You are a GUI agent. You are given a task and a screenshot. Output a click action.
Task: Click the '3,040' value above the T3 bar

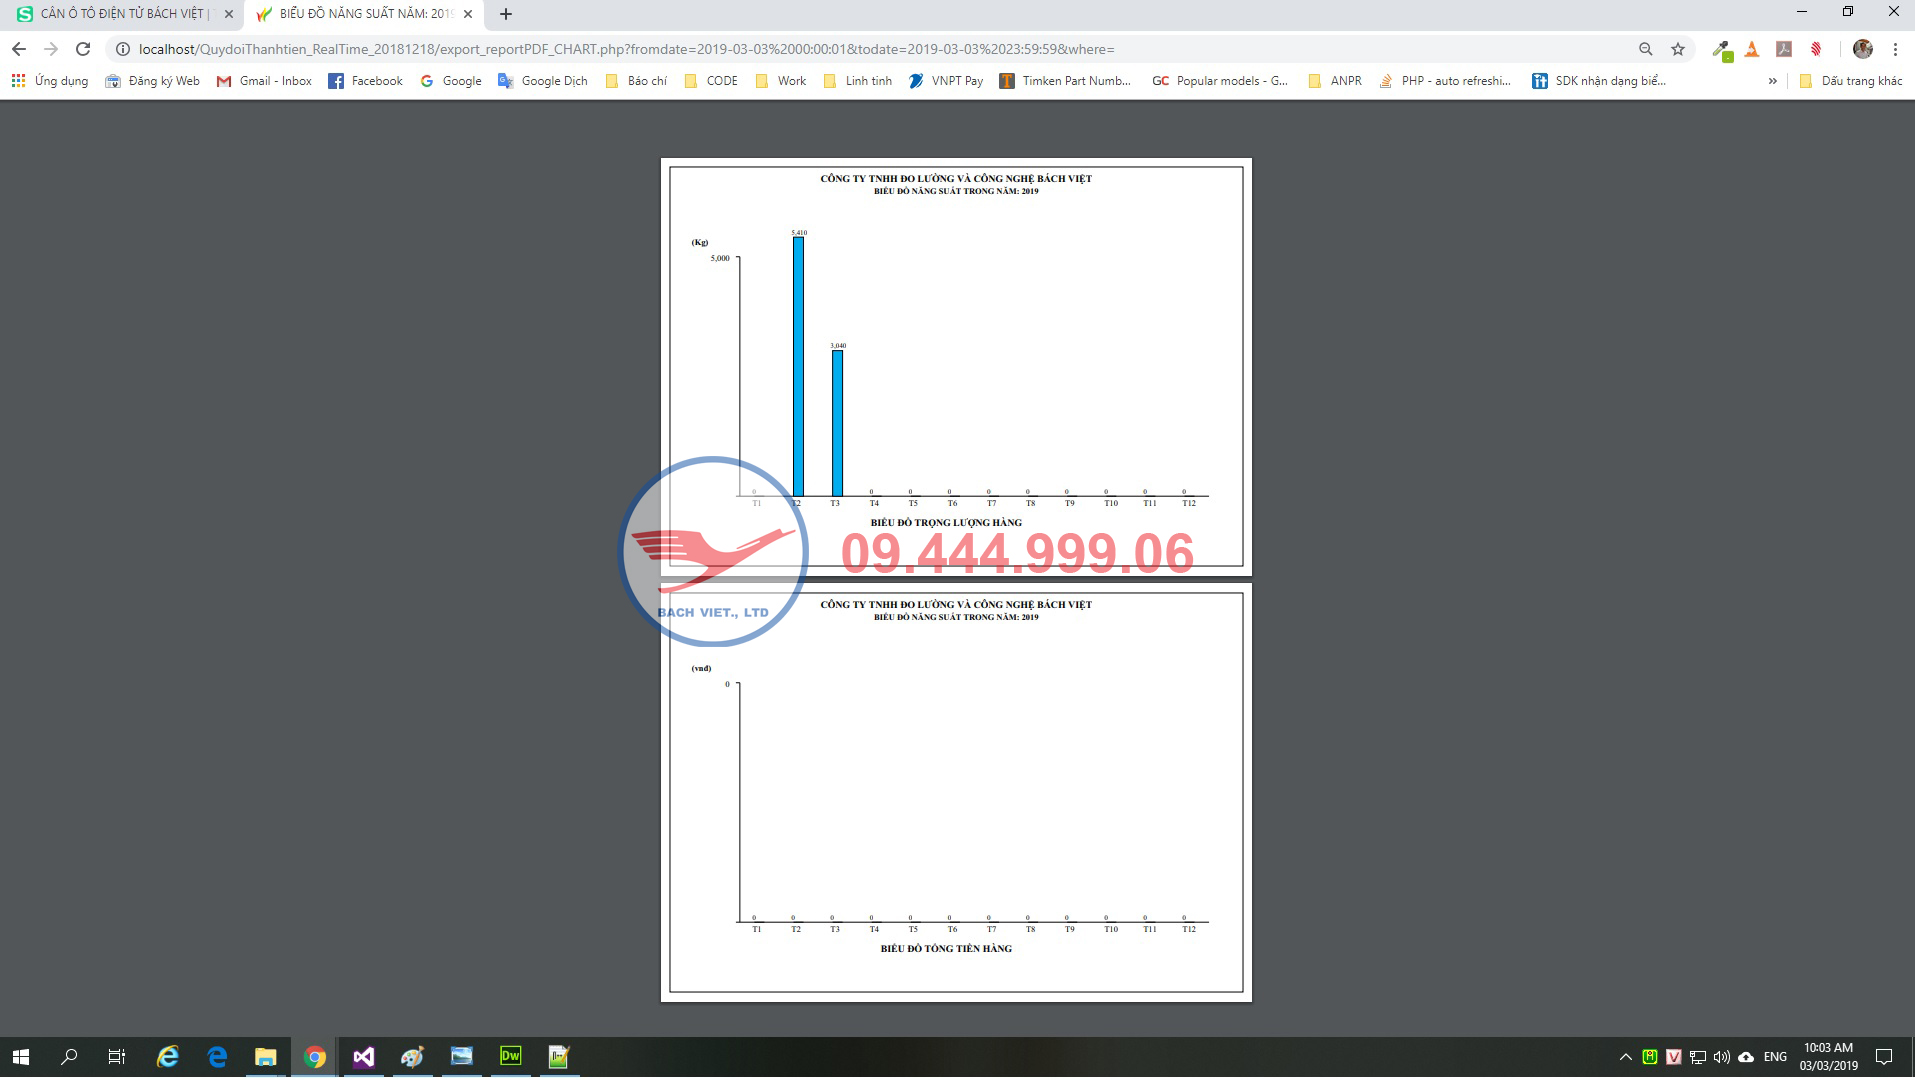pyautogui.click(x=838, y=346)
